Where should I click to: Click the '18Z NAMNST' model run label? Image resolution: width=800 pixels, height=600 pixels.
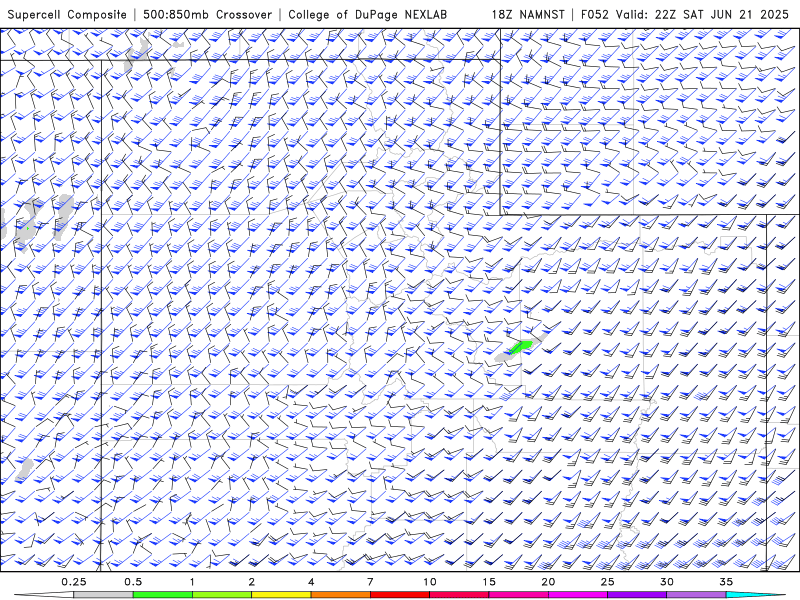pos(528,14)
